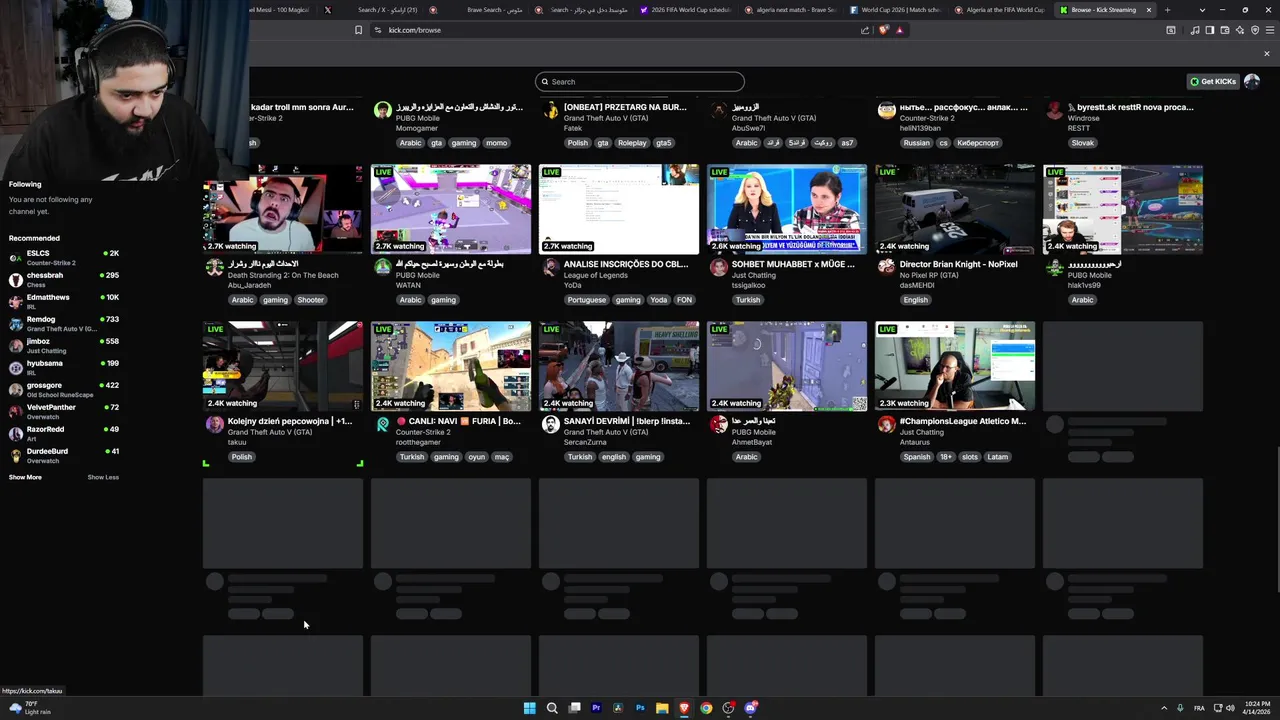Open the ESLCS recommended channel
1280x720 pixels.
tap(64, 257)
